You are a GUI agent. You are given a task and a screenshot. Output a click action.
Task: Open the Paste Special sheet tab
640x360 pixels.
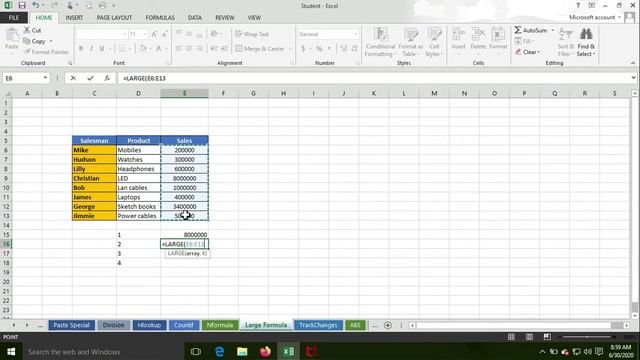click(x=71, y=325)
